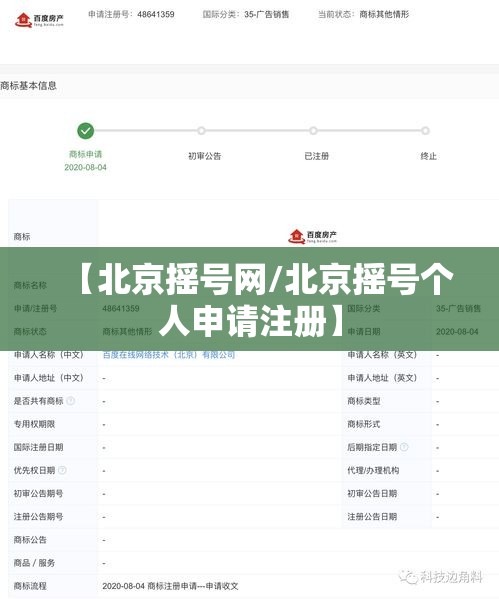The height and width of the screenshot is (599, 499).
Task: Click the 申请注册号 48641359 text in the header
Action: [x=131, y=15]
